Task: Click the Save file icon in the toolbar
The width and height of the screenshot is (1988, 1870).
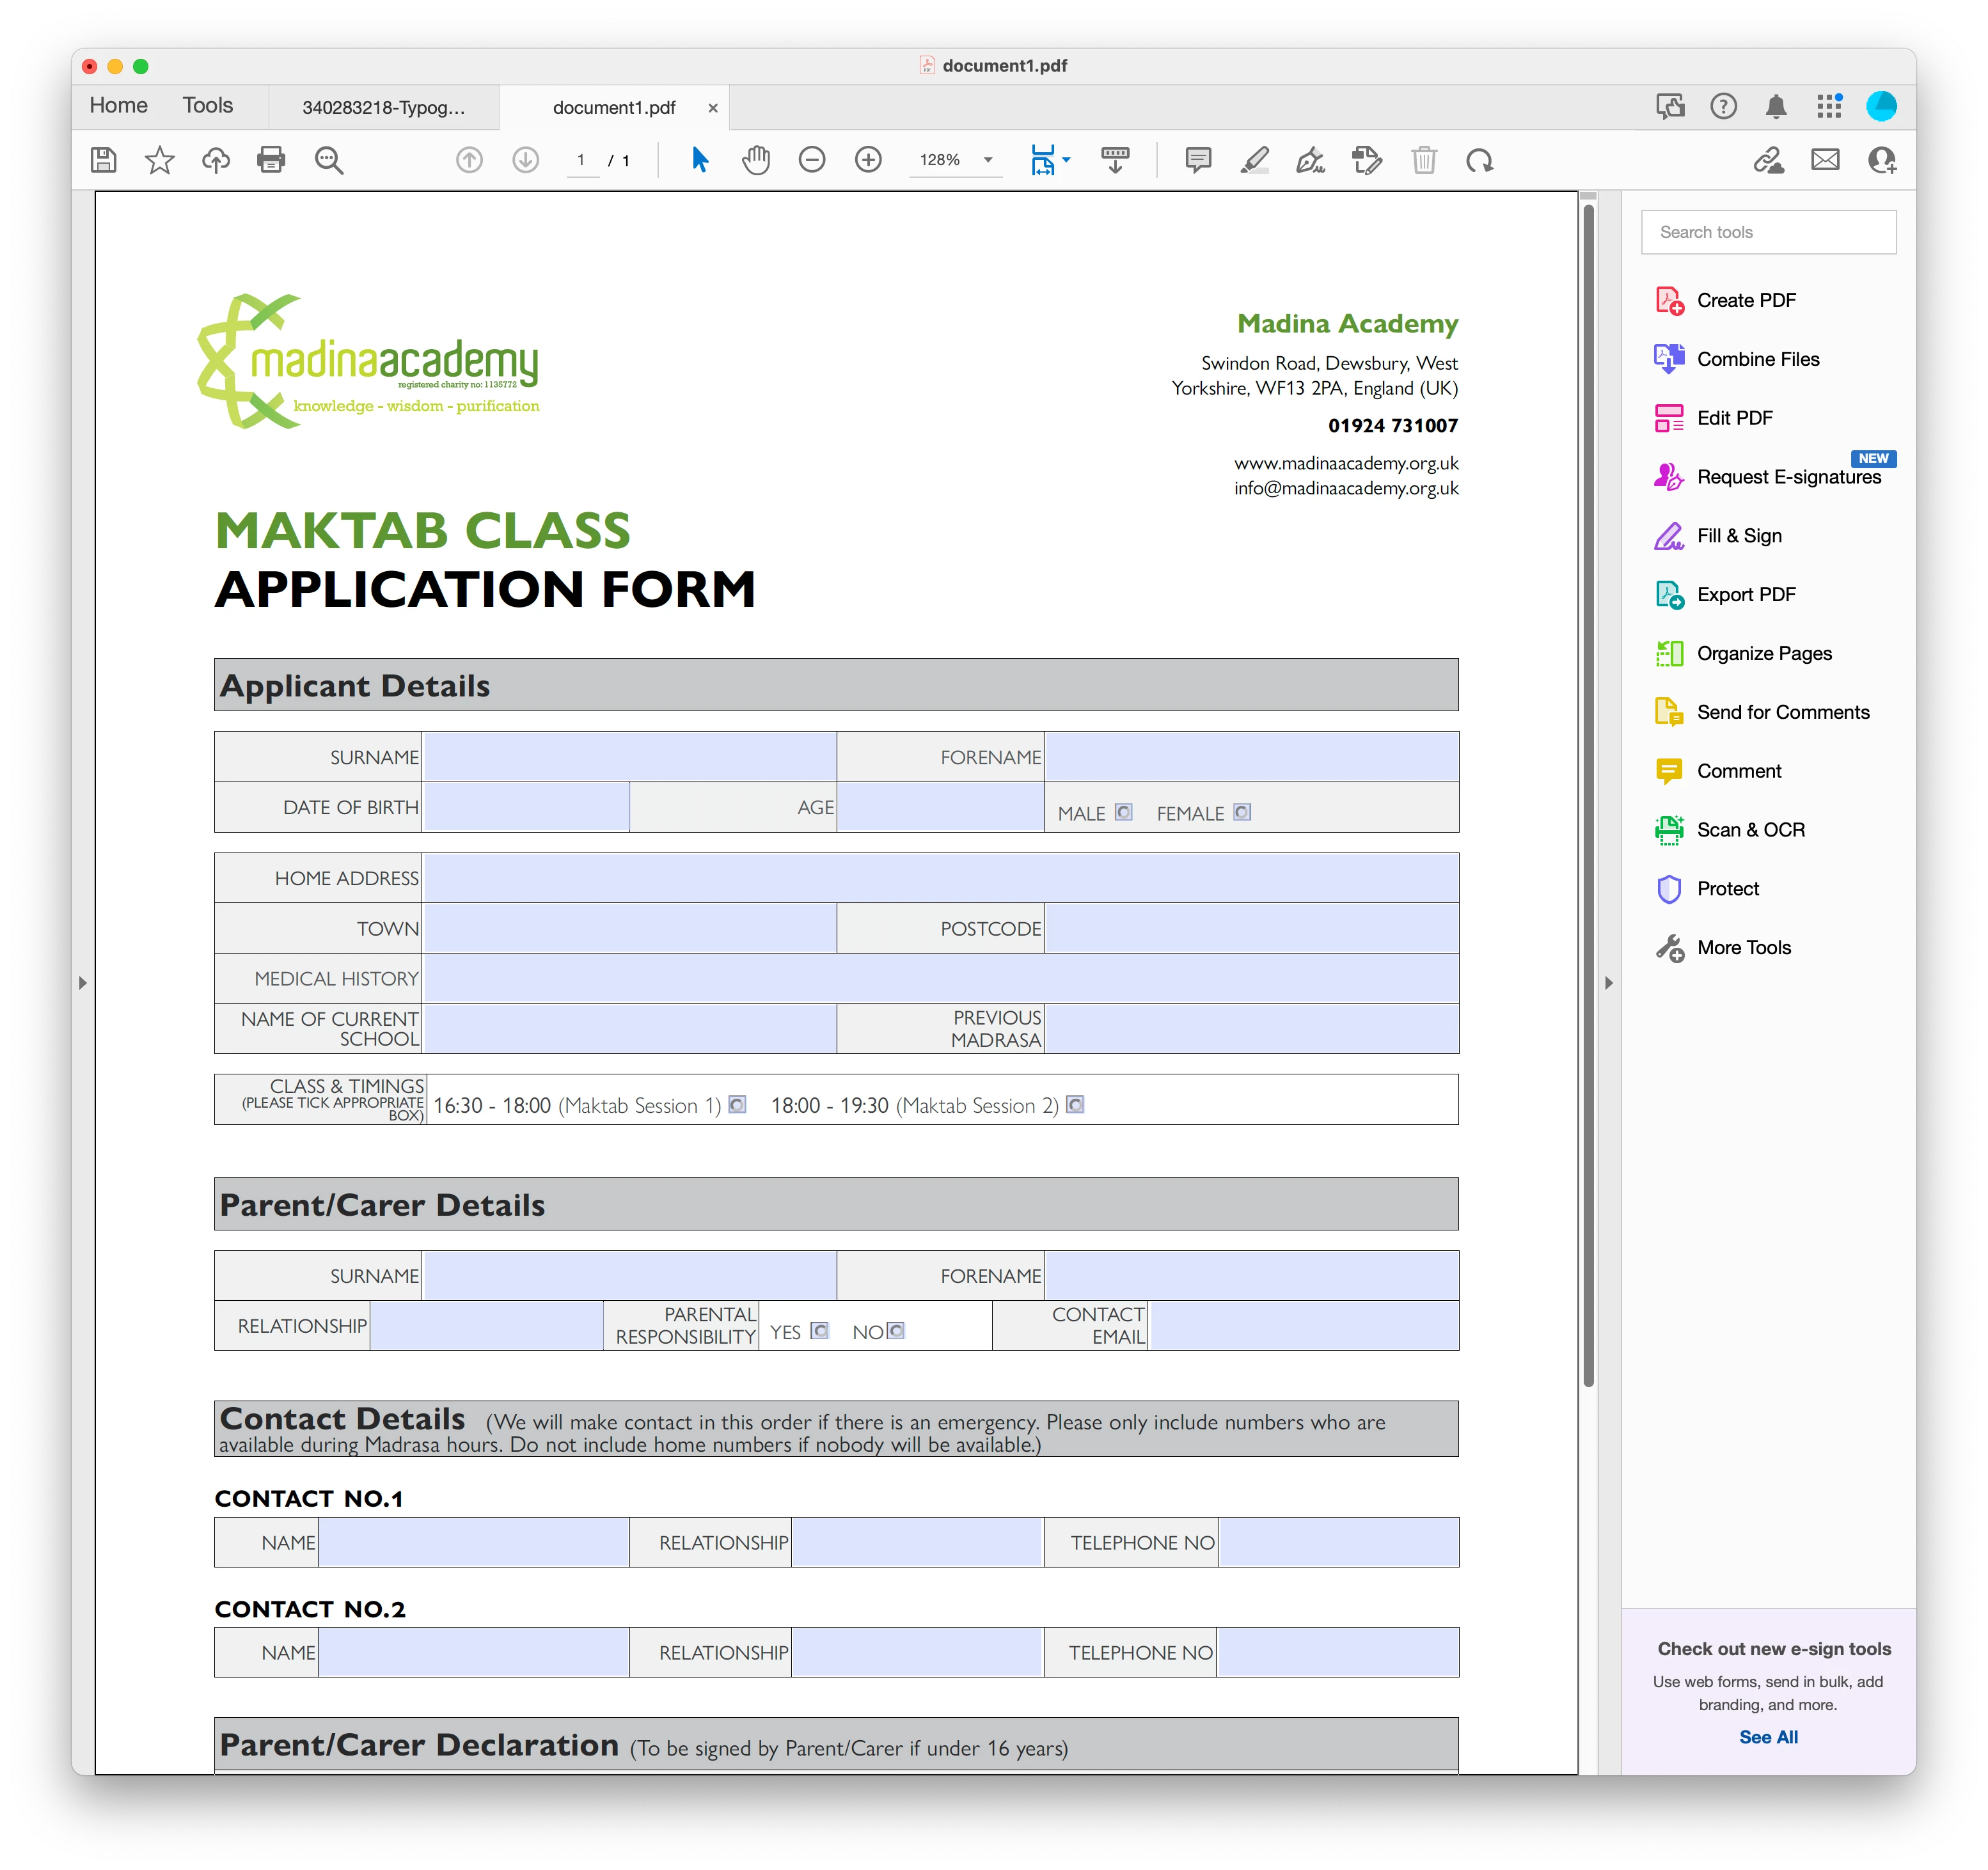Action: click(104, 160)
